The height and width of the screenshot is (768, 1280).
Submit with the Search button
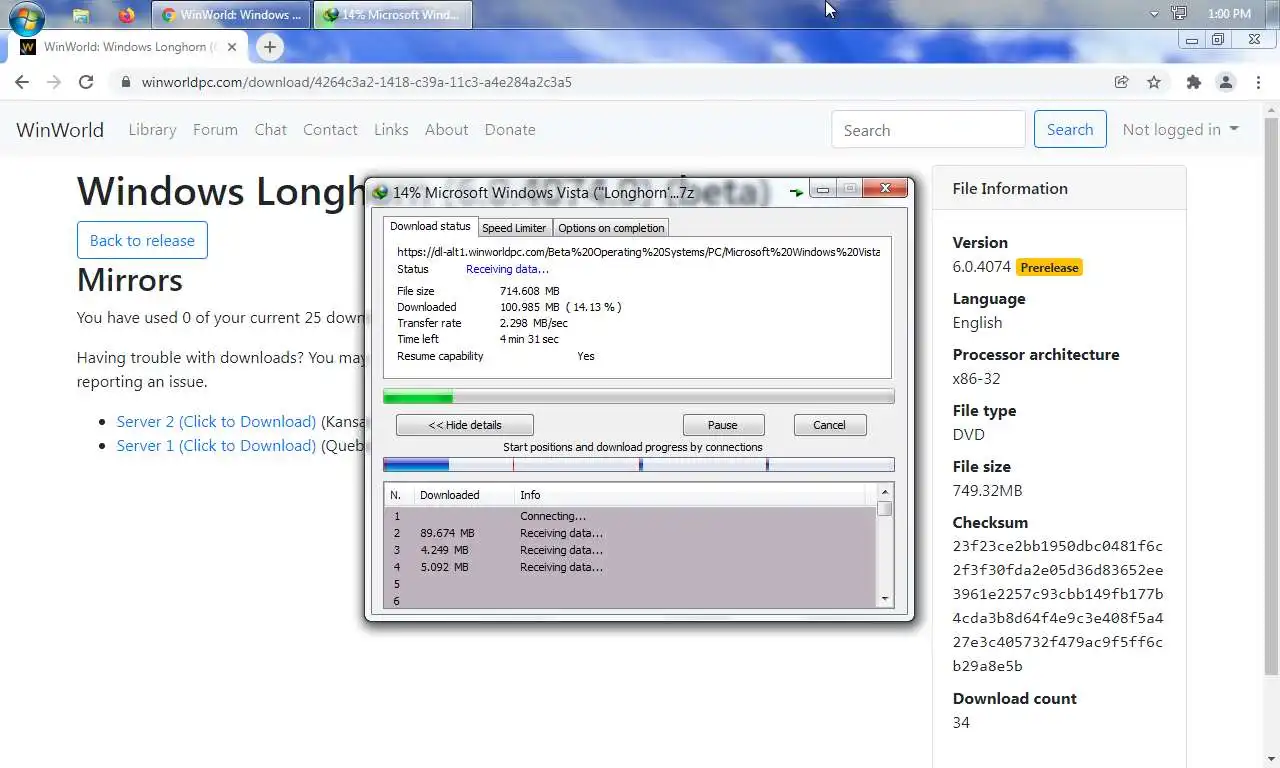click(1070, 130)
